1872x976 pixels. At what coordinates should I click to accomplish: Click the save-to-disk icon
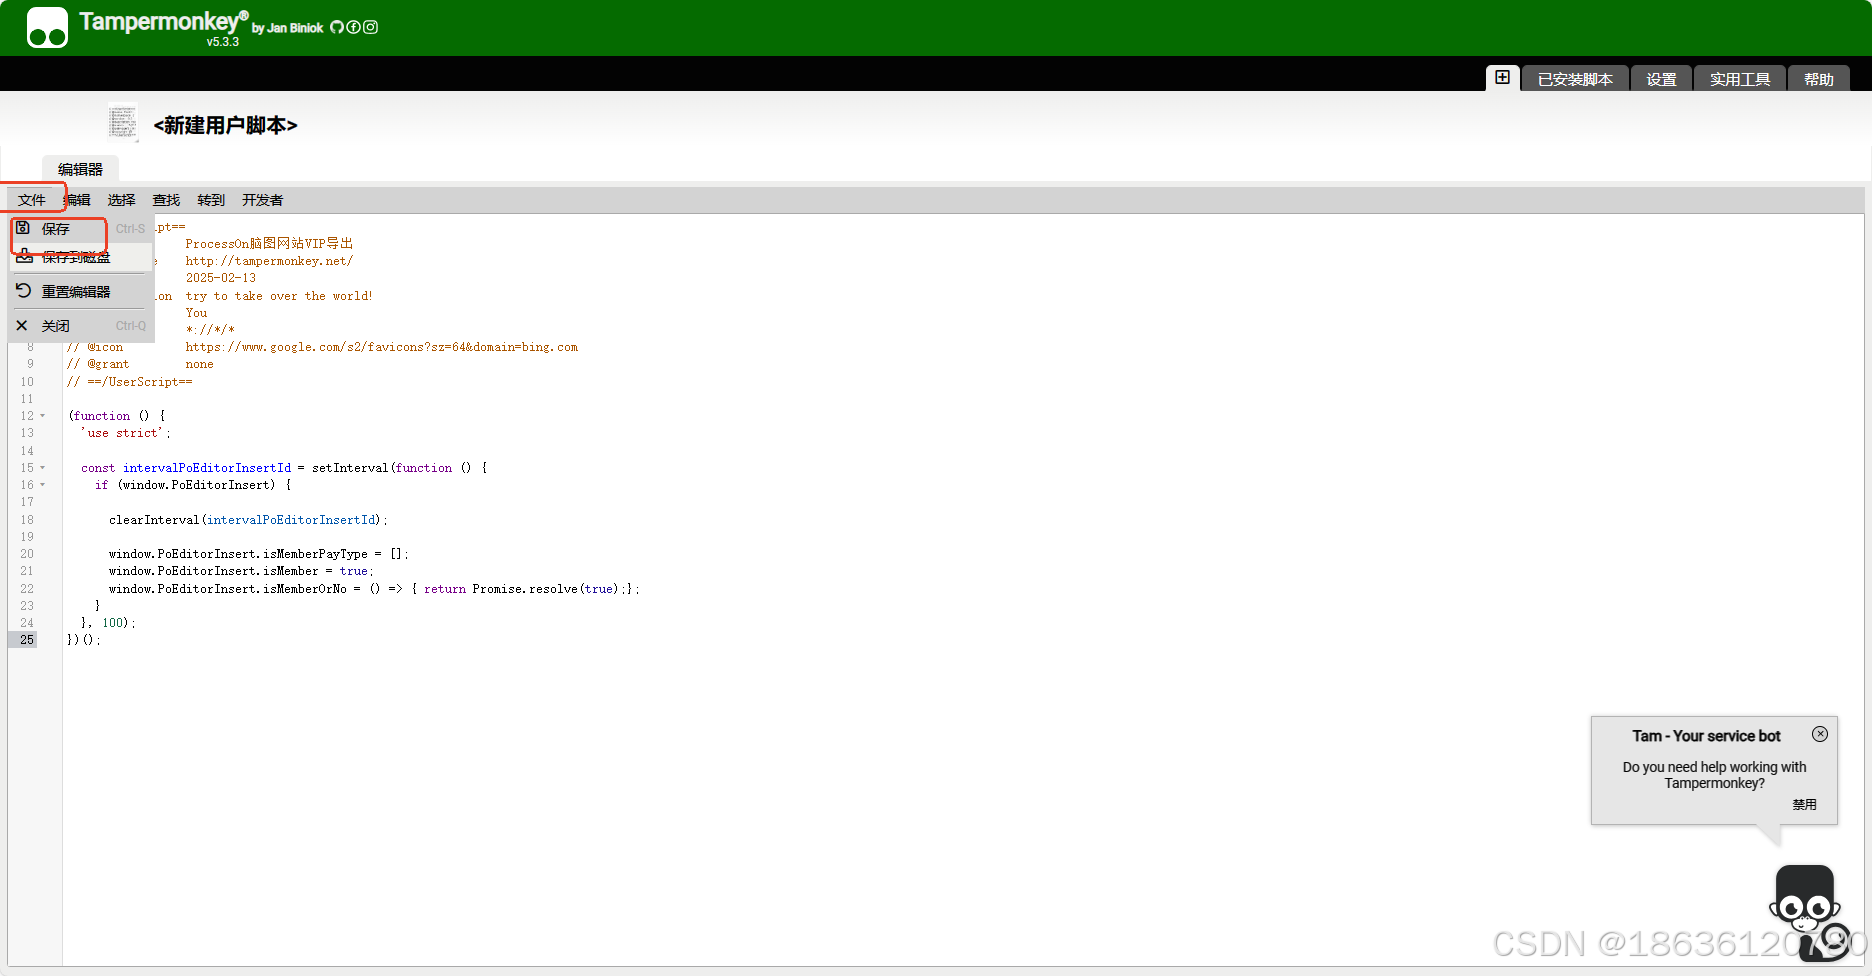pos(25,256)
